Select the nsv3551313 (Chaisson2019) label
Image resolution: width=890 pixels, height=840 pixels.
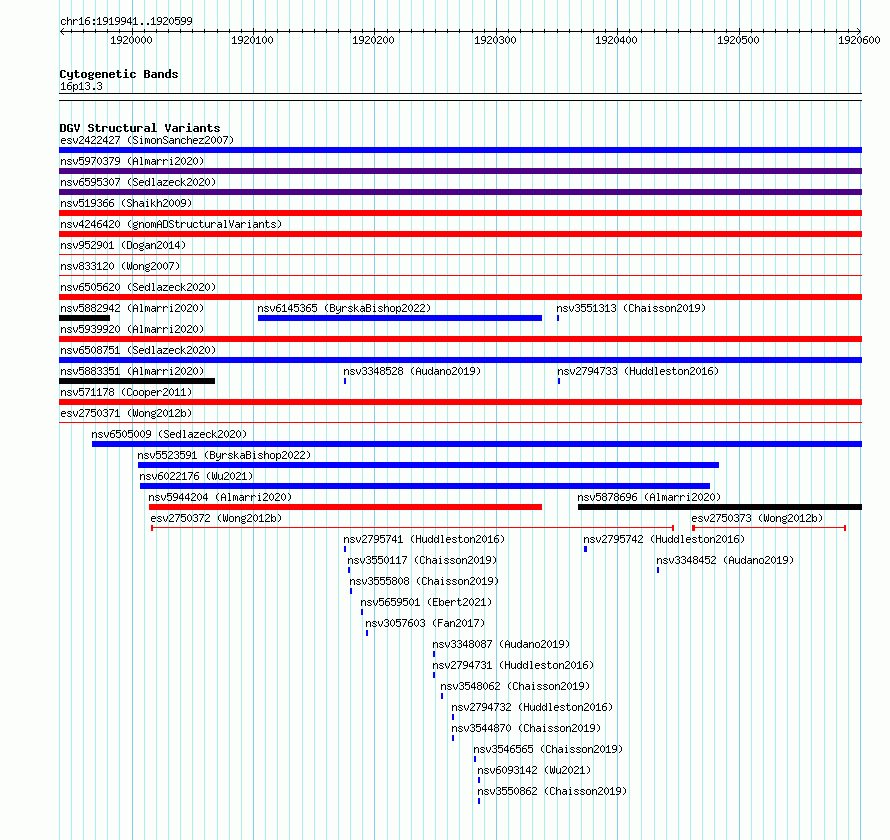coord(631,308)
